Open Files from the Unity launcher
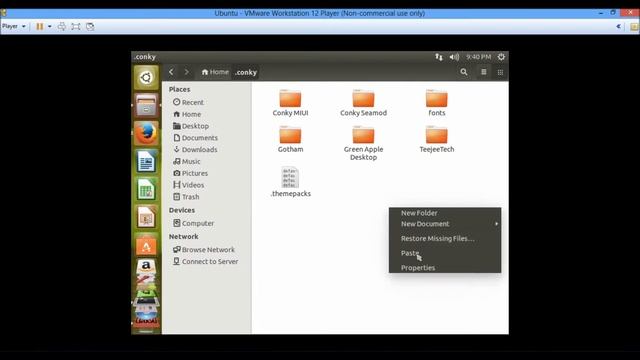Image resolution: width=640 pixels, height=360 pixels. (146, 105)
